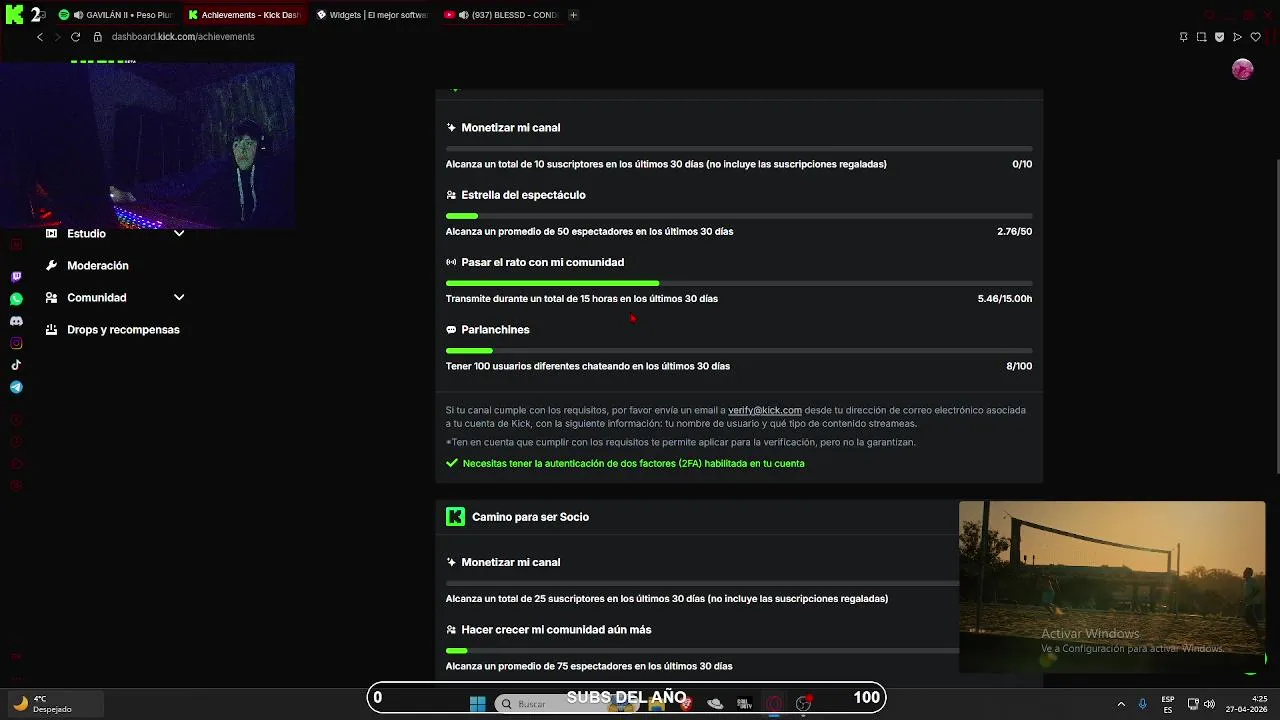Click the Pasar el rato con mi comunidad heading
Screen dimensions: 1280x720
pyautogui.click(x=542, y=262)
